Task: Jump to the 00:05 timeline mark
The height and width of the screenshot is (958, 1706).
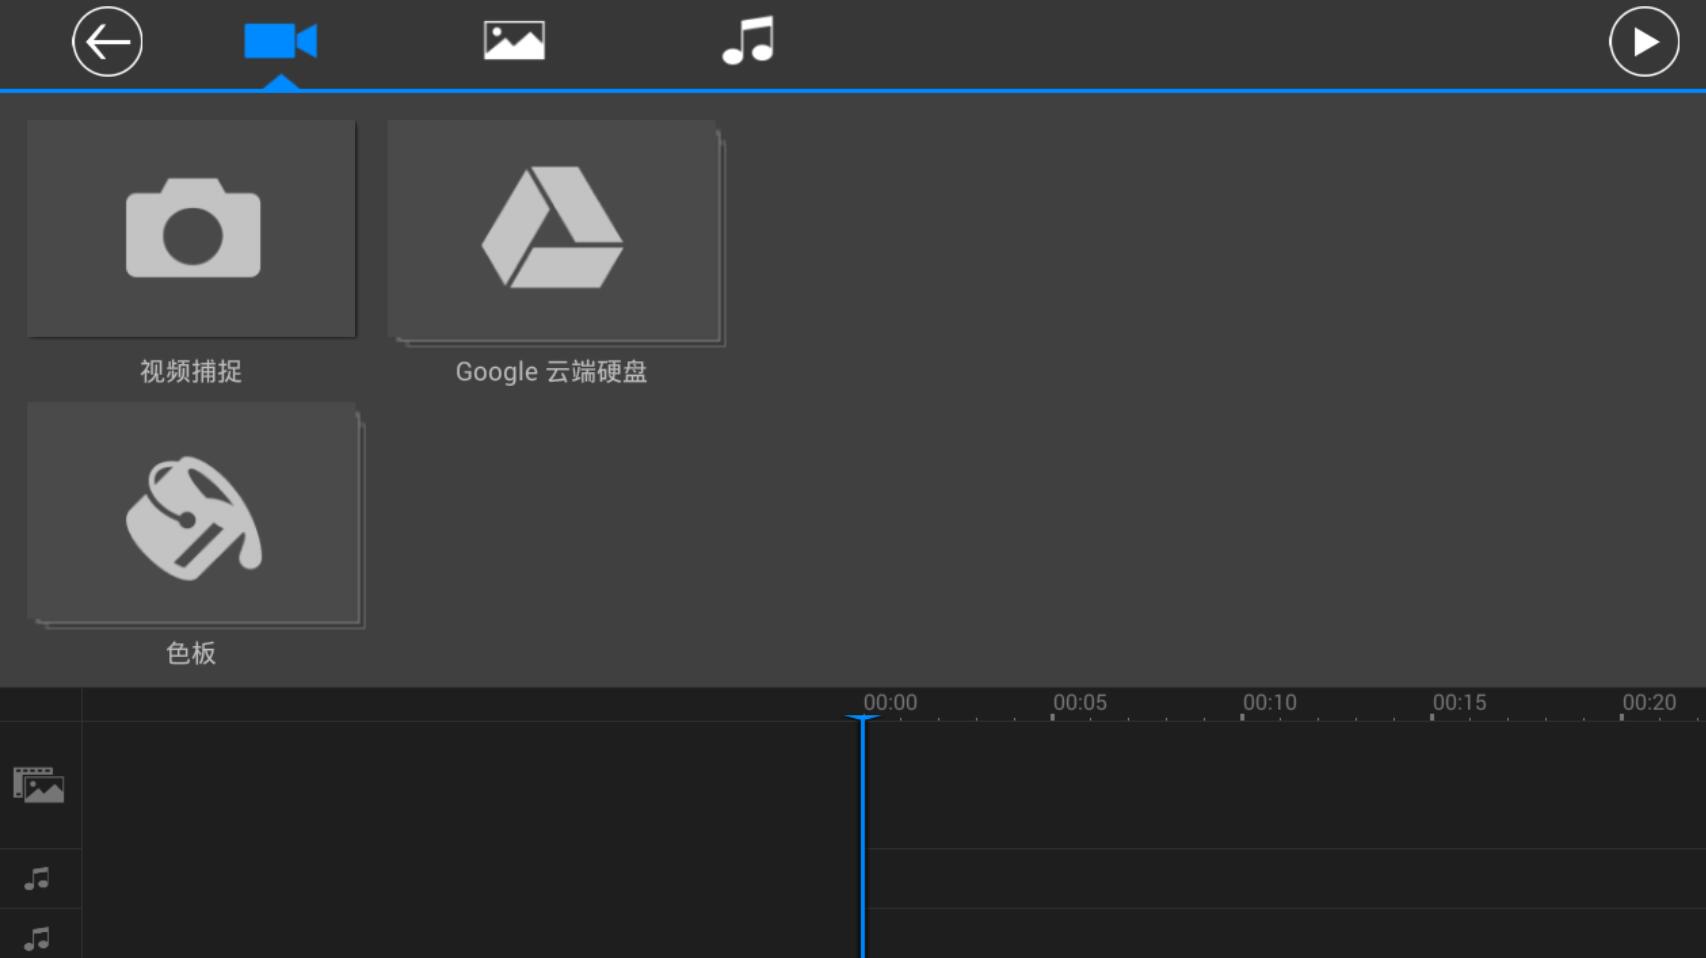Action: [x=1079, y=703]
